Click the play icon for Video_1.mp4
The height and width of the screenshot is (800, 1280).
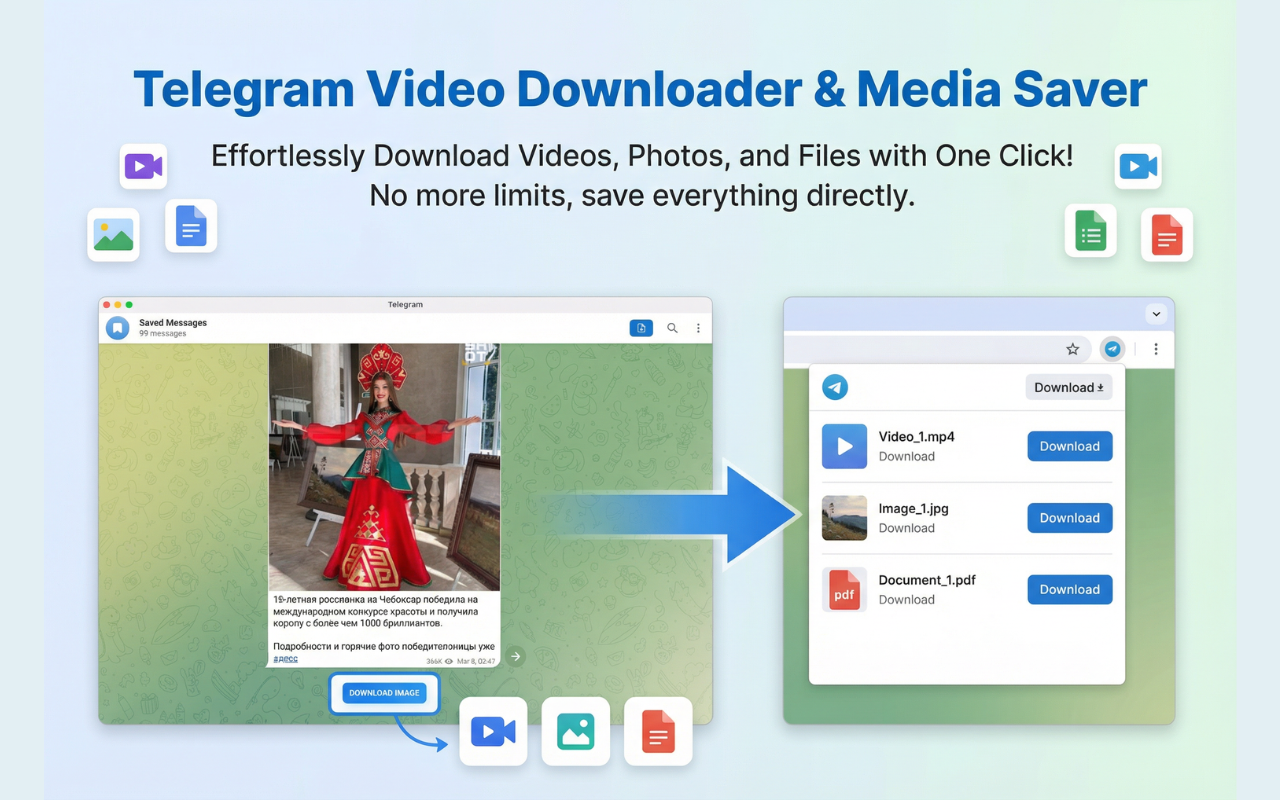[844, 446]
